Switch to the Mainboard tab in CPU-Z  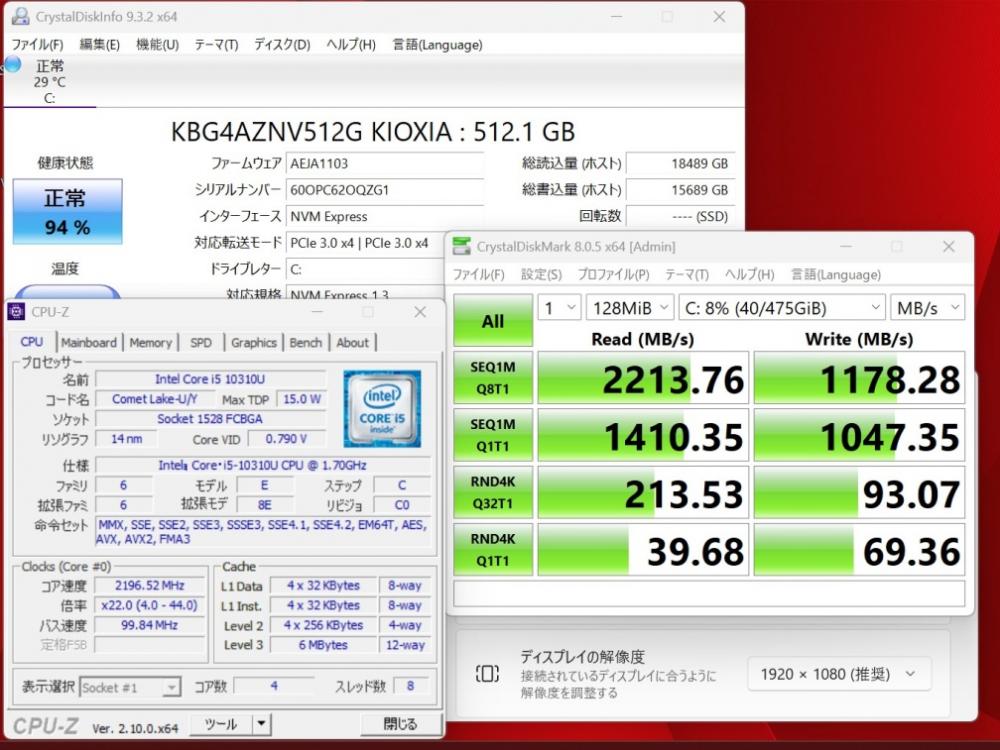89,342
